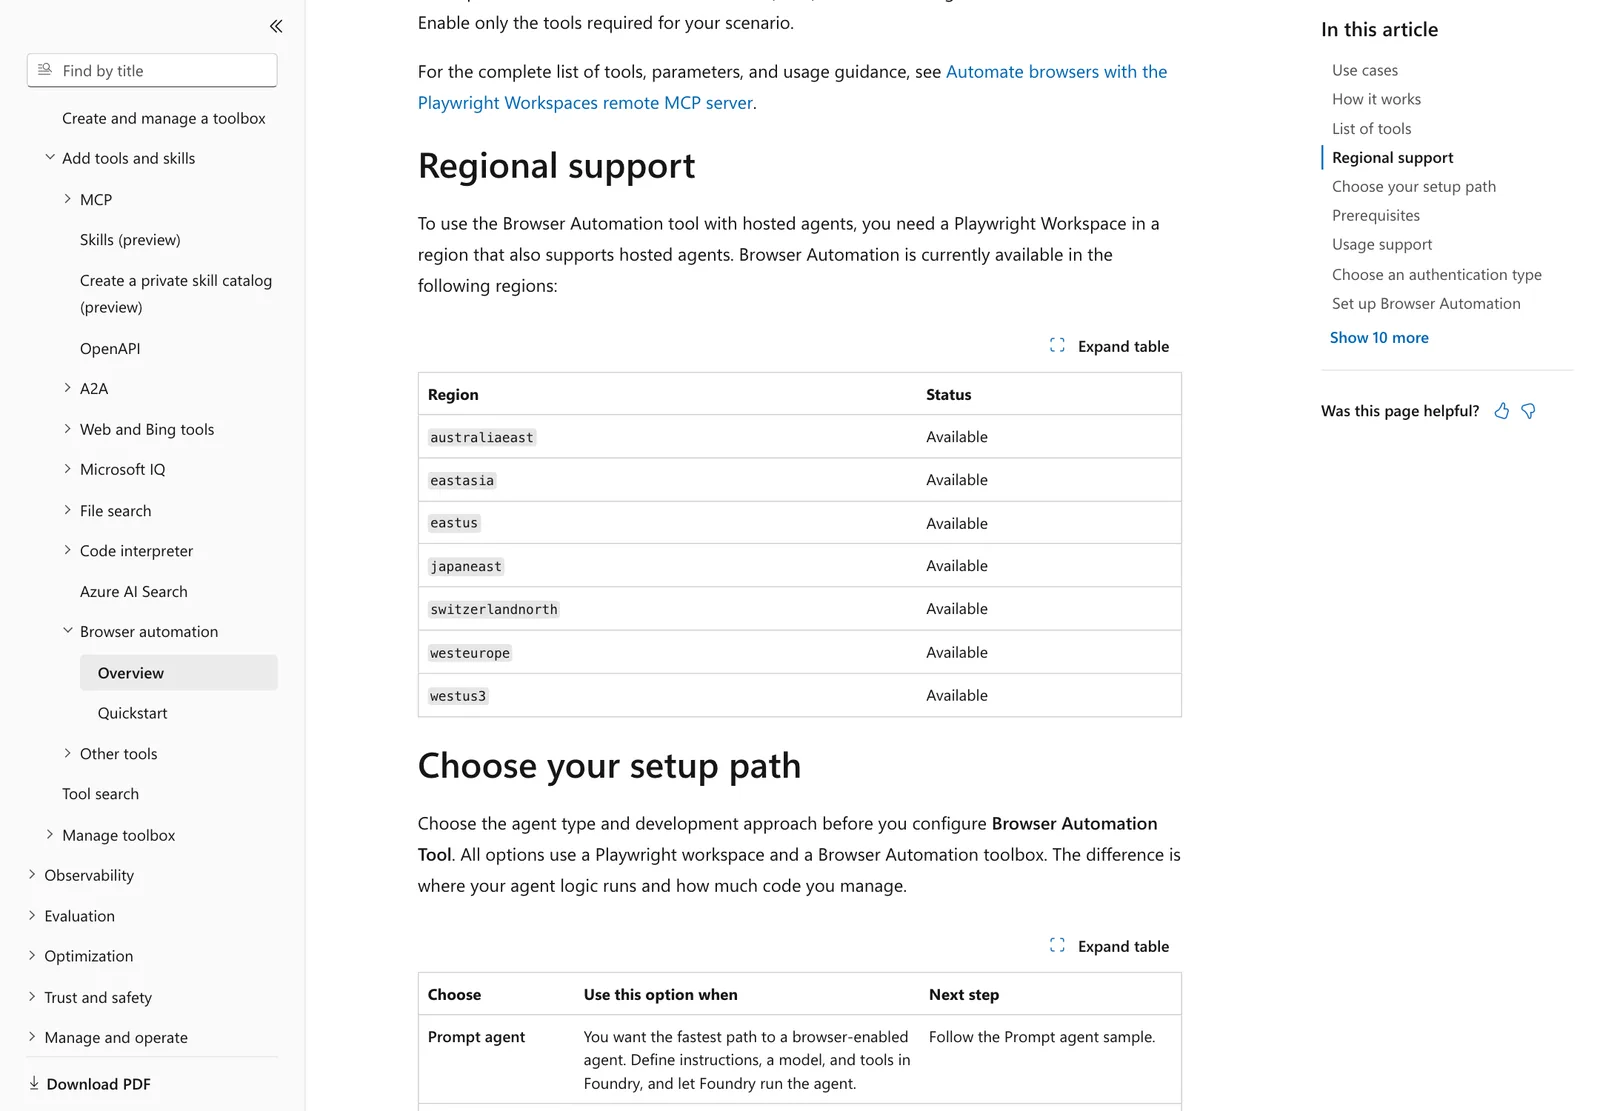
Task: Open Create and manage a toolbox page
Action: tap(164, 118)
